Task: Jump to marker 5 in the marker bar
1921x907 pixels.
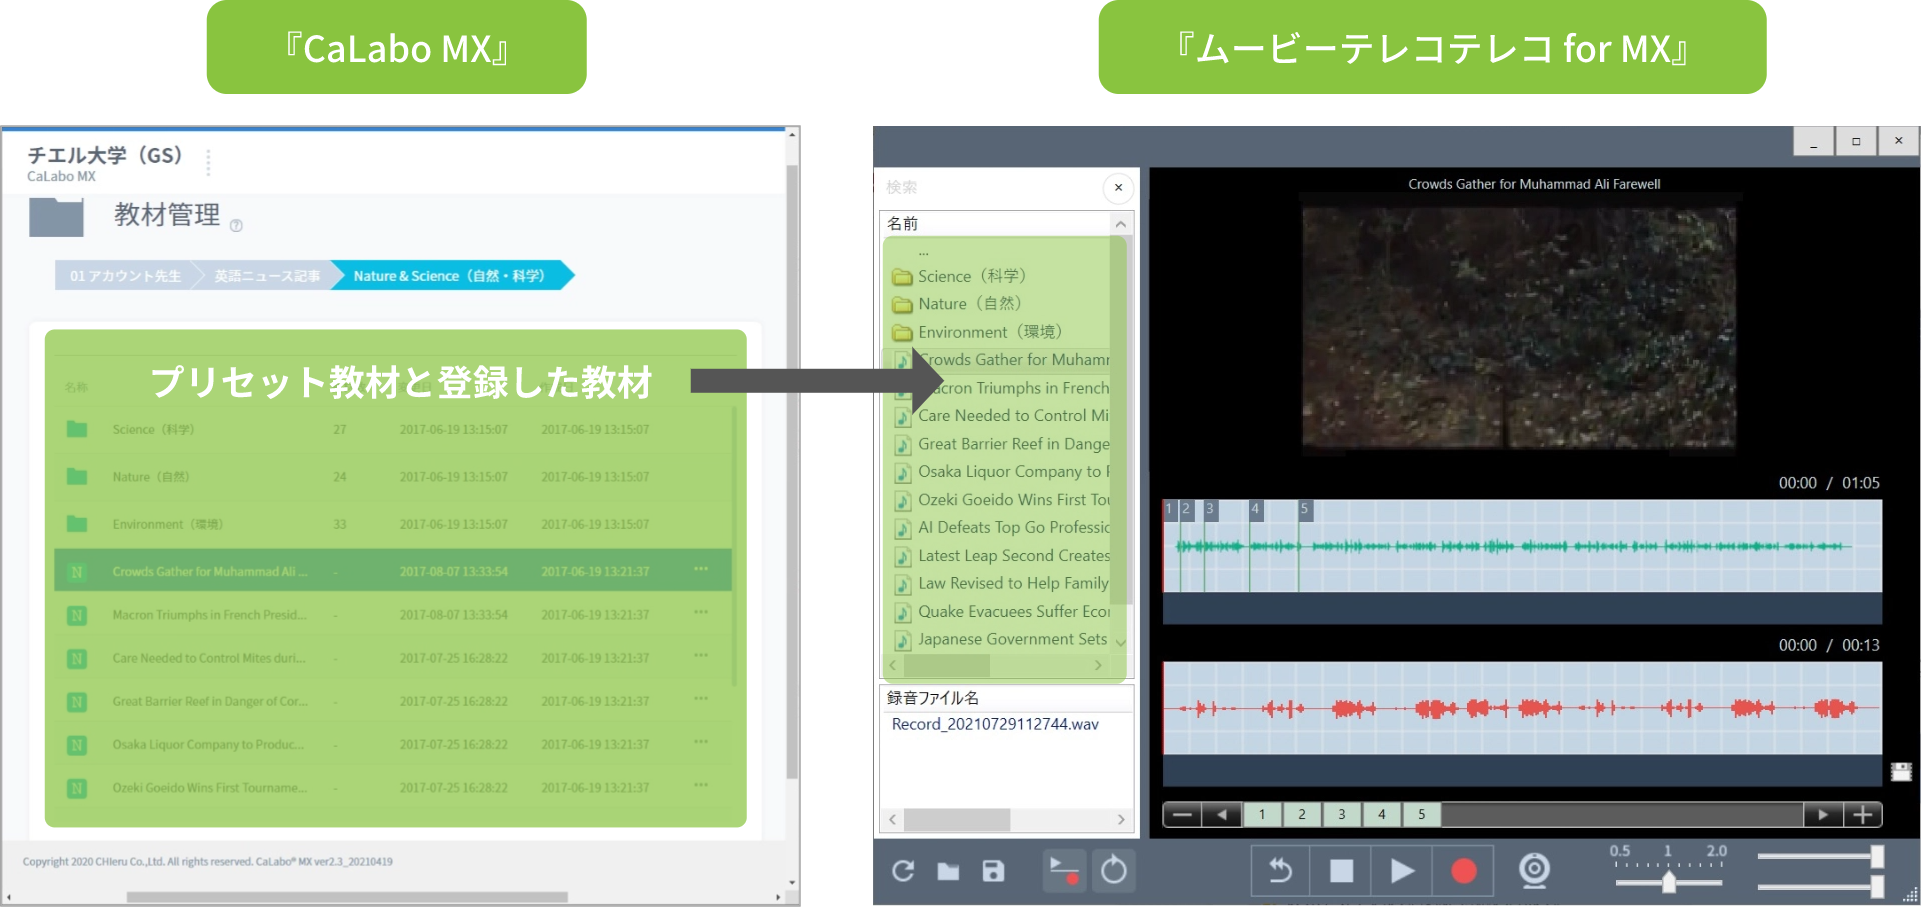Action: click(x=1422, y=815)
